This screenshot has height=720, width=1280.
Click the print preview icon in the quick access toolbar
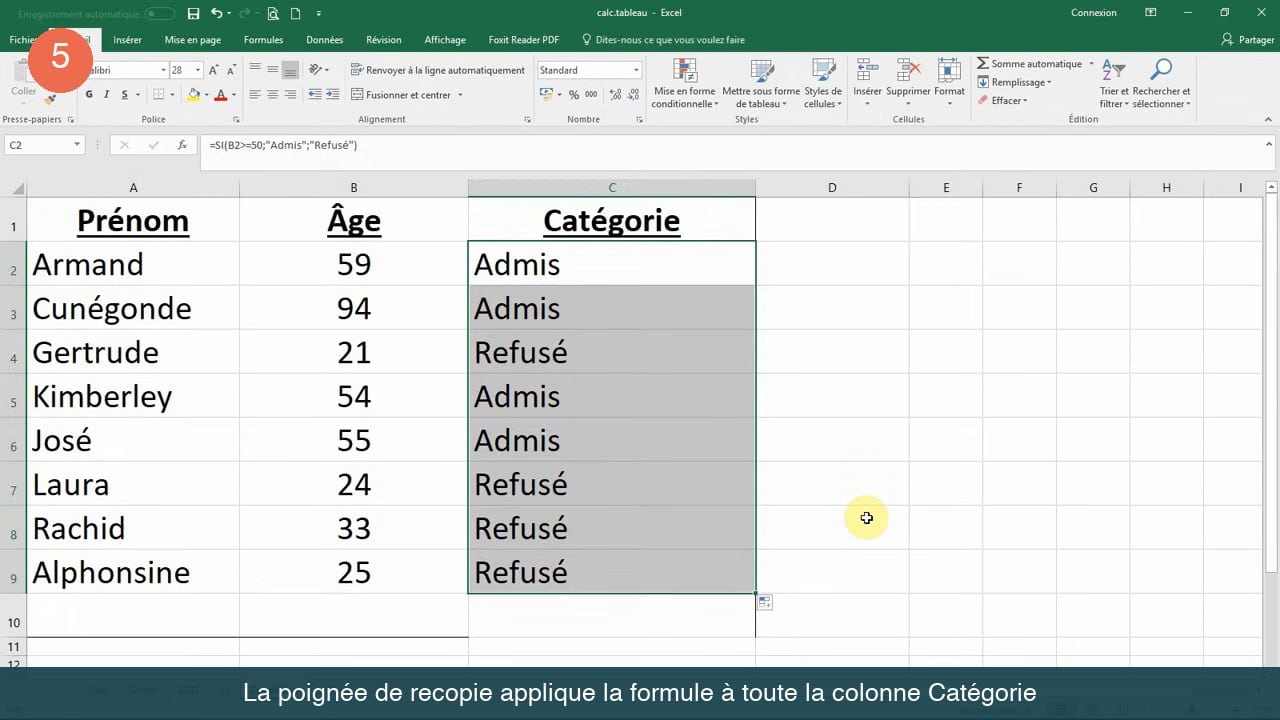(x=273, y=13)
